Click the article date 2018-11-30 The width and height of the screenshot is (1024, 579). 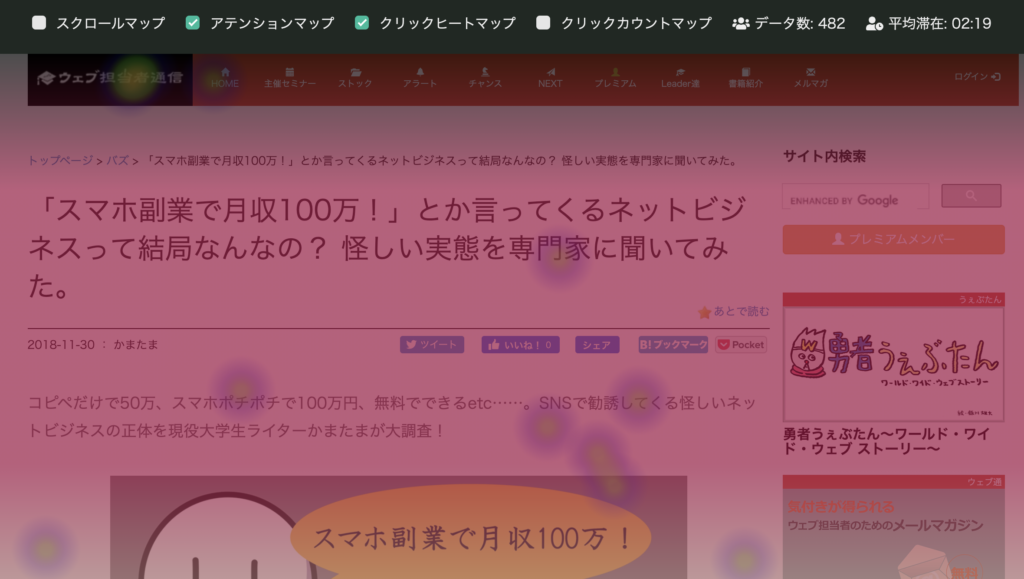61,345
